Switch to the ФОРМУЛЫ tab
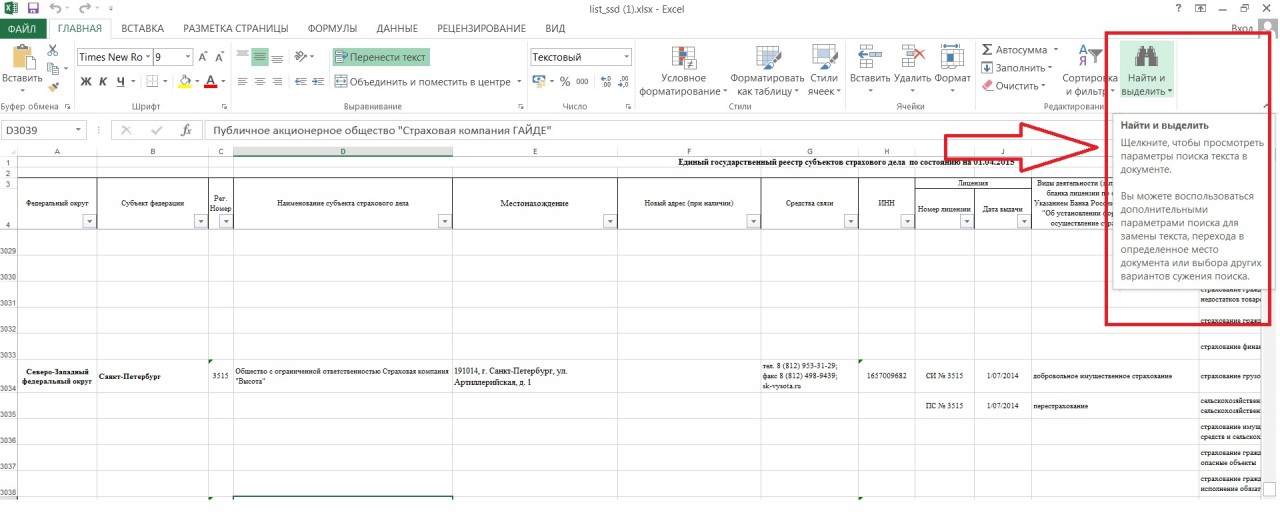This screenshot has height=531, width=1280. click(334, 28)
